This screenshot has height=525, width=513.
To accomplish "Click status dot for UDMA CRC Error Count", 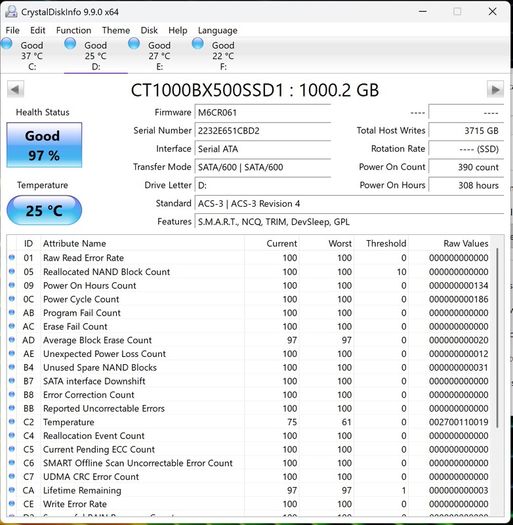I will (x=12, y=476).
